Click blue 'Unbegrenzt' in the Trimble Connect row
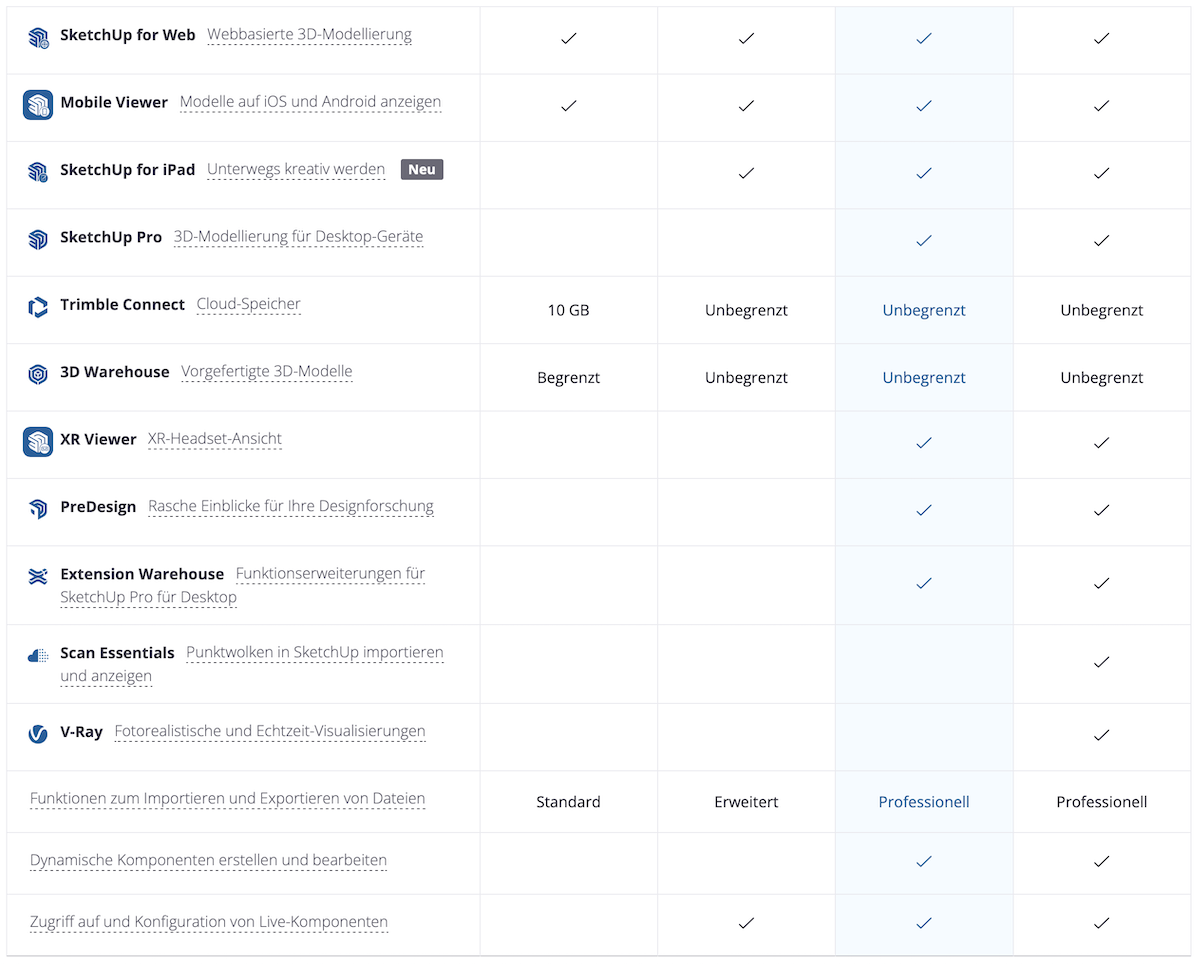The height and width of the screenshot is (964, 1200). (924, 310)
